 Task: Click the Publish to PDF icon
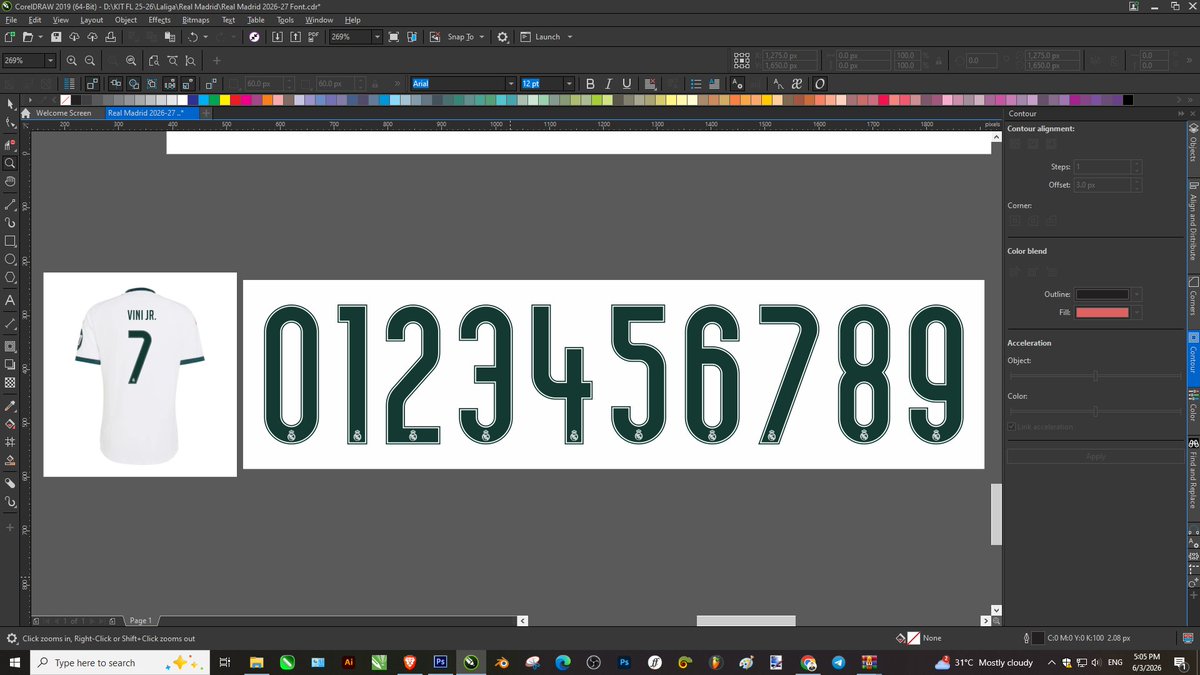(x=314, y=37)
